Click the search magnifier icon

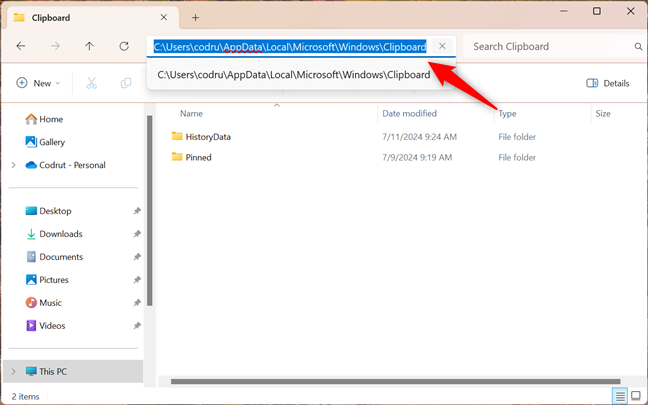tap(638, 47)
